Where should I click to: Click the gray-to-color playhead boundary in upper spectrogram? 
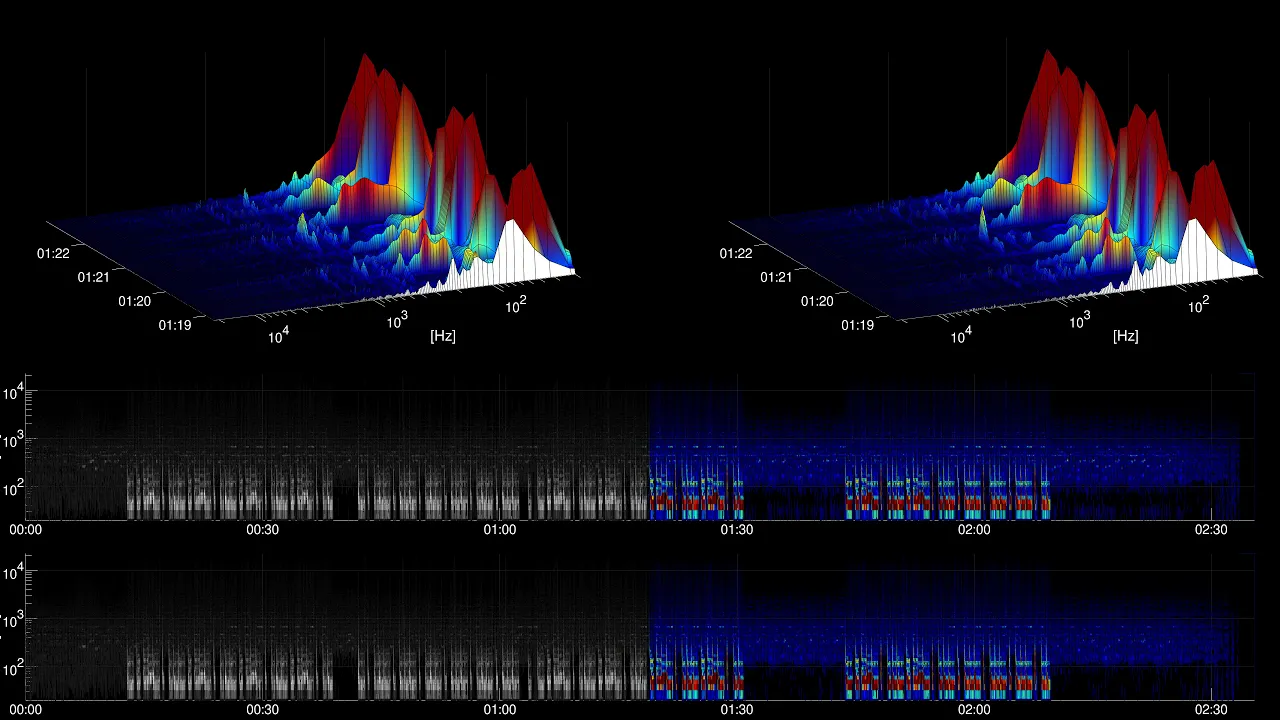tap(649, 448)
